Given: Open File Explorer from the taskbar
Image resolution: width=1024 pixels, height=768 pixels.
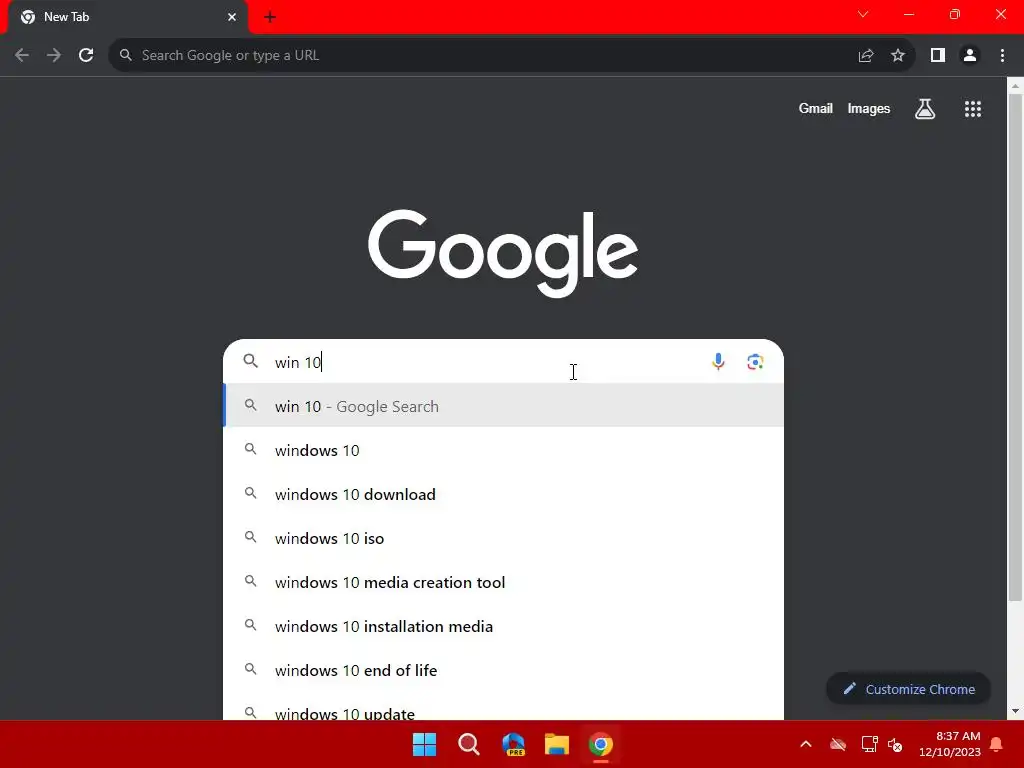Looking at the screenshot, I should pyautogui.click(x=557, y=744).
